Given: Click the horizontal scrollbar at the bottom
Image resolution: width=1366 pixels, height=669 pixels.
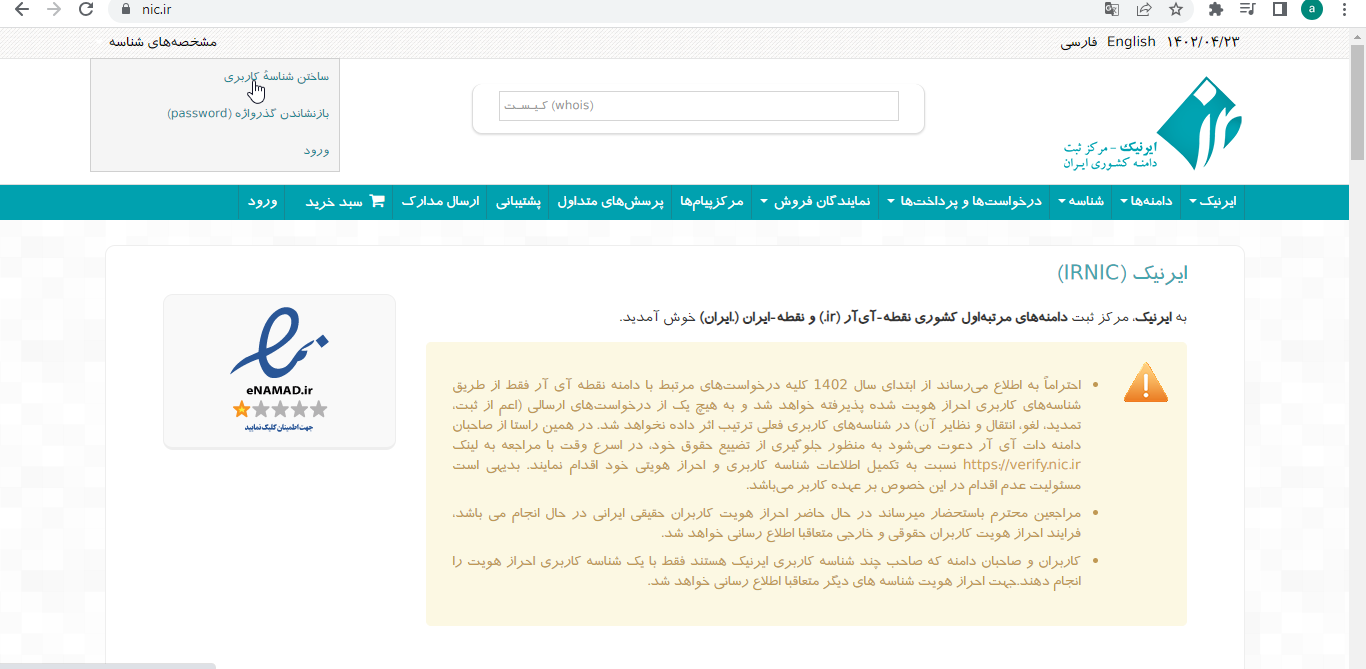Looking at the screenshot, I should point(108,665).
